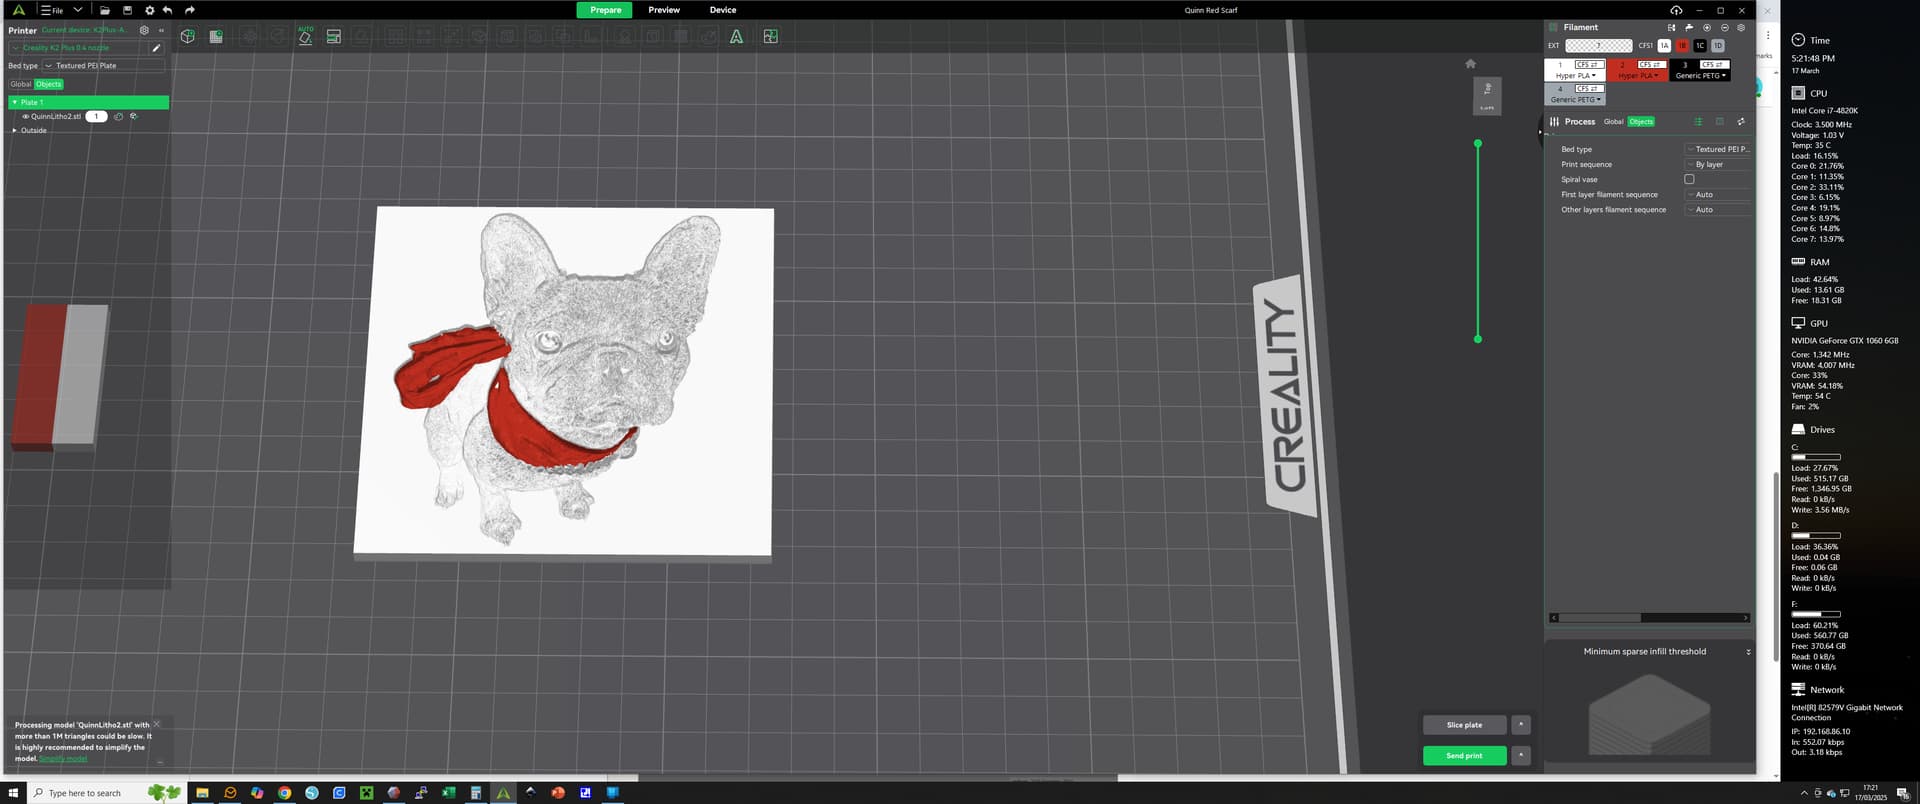Image resolution: width=1920 pixels, height=804 pixels.
Task: Click the filament flush volumes icon
Action: [x=1689, y=27]
